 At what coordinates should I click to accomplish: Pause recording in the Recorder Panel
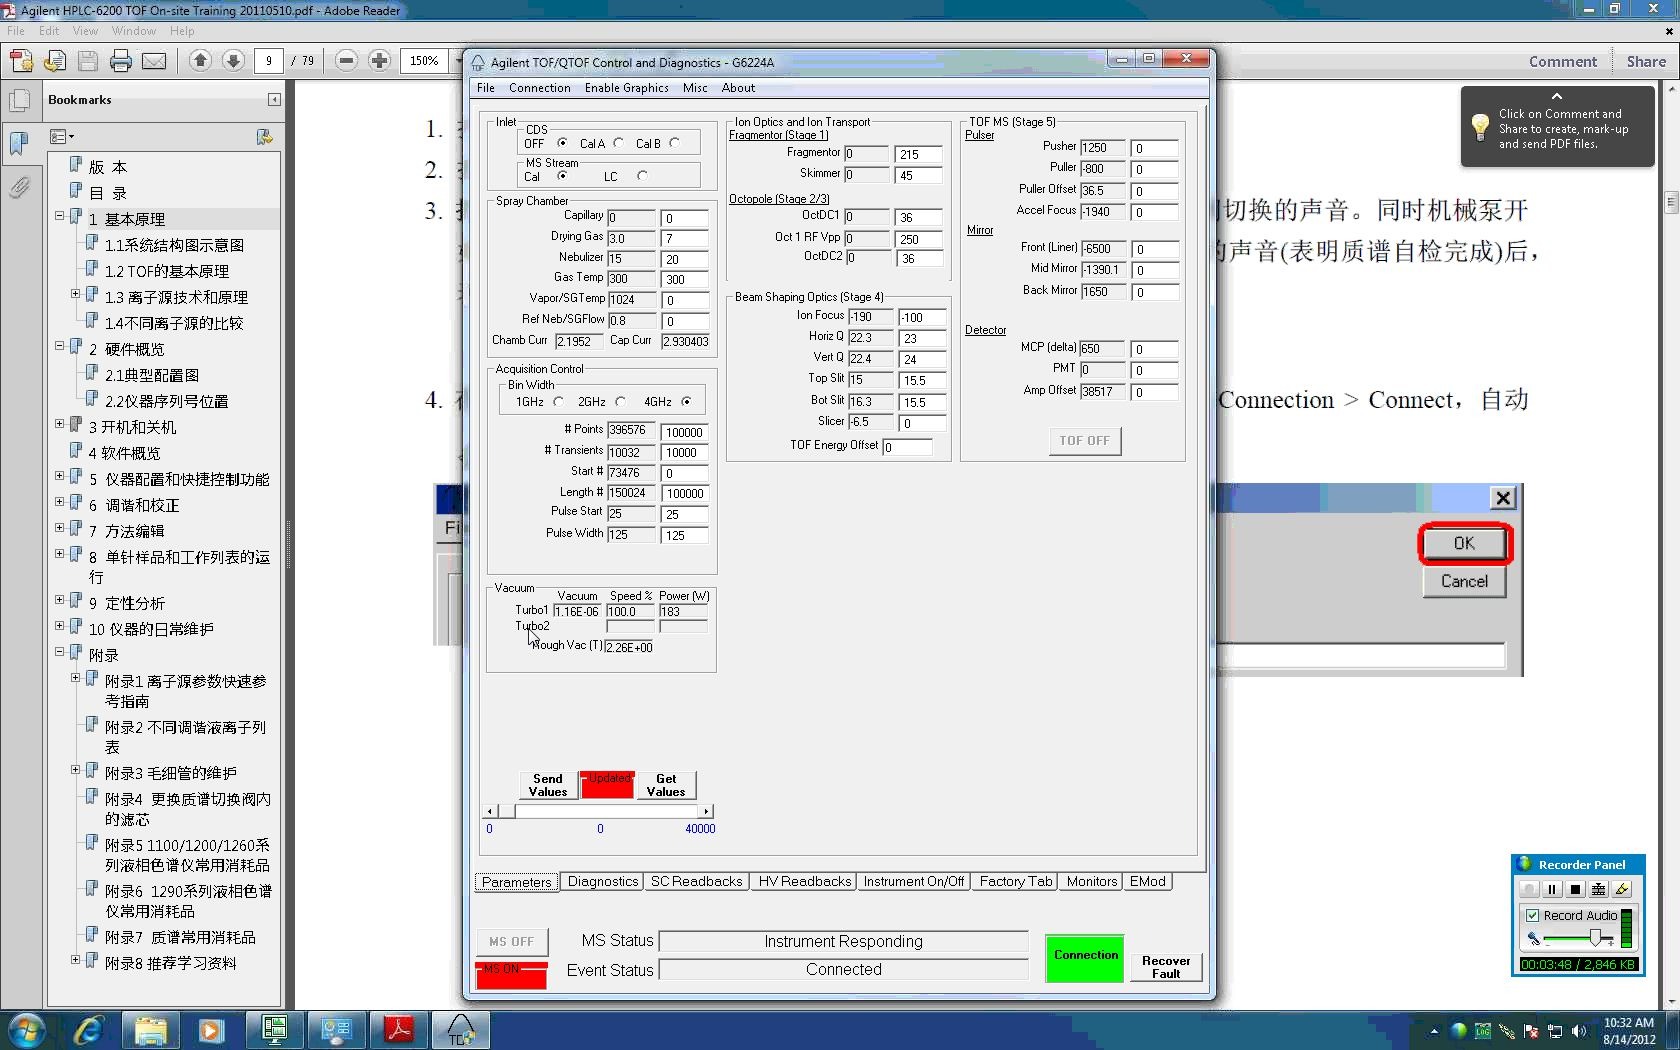click(x=1552, y=889)
